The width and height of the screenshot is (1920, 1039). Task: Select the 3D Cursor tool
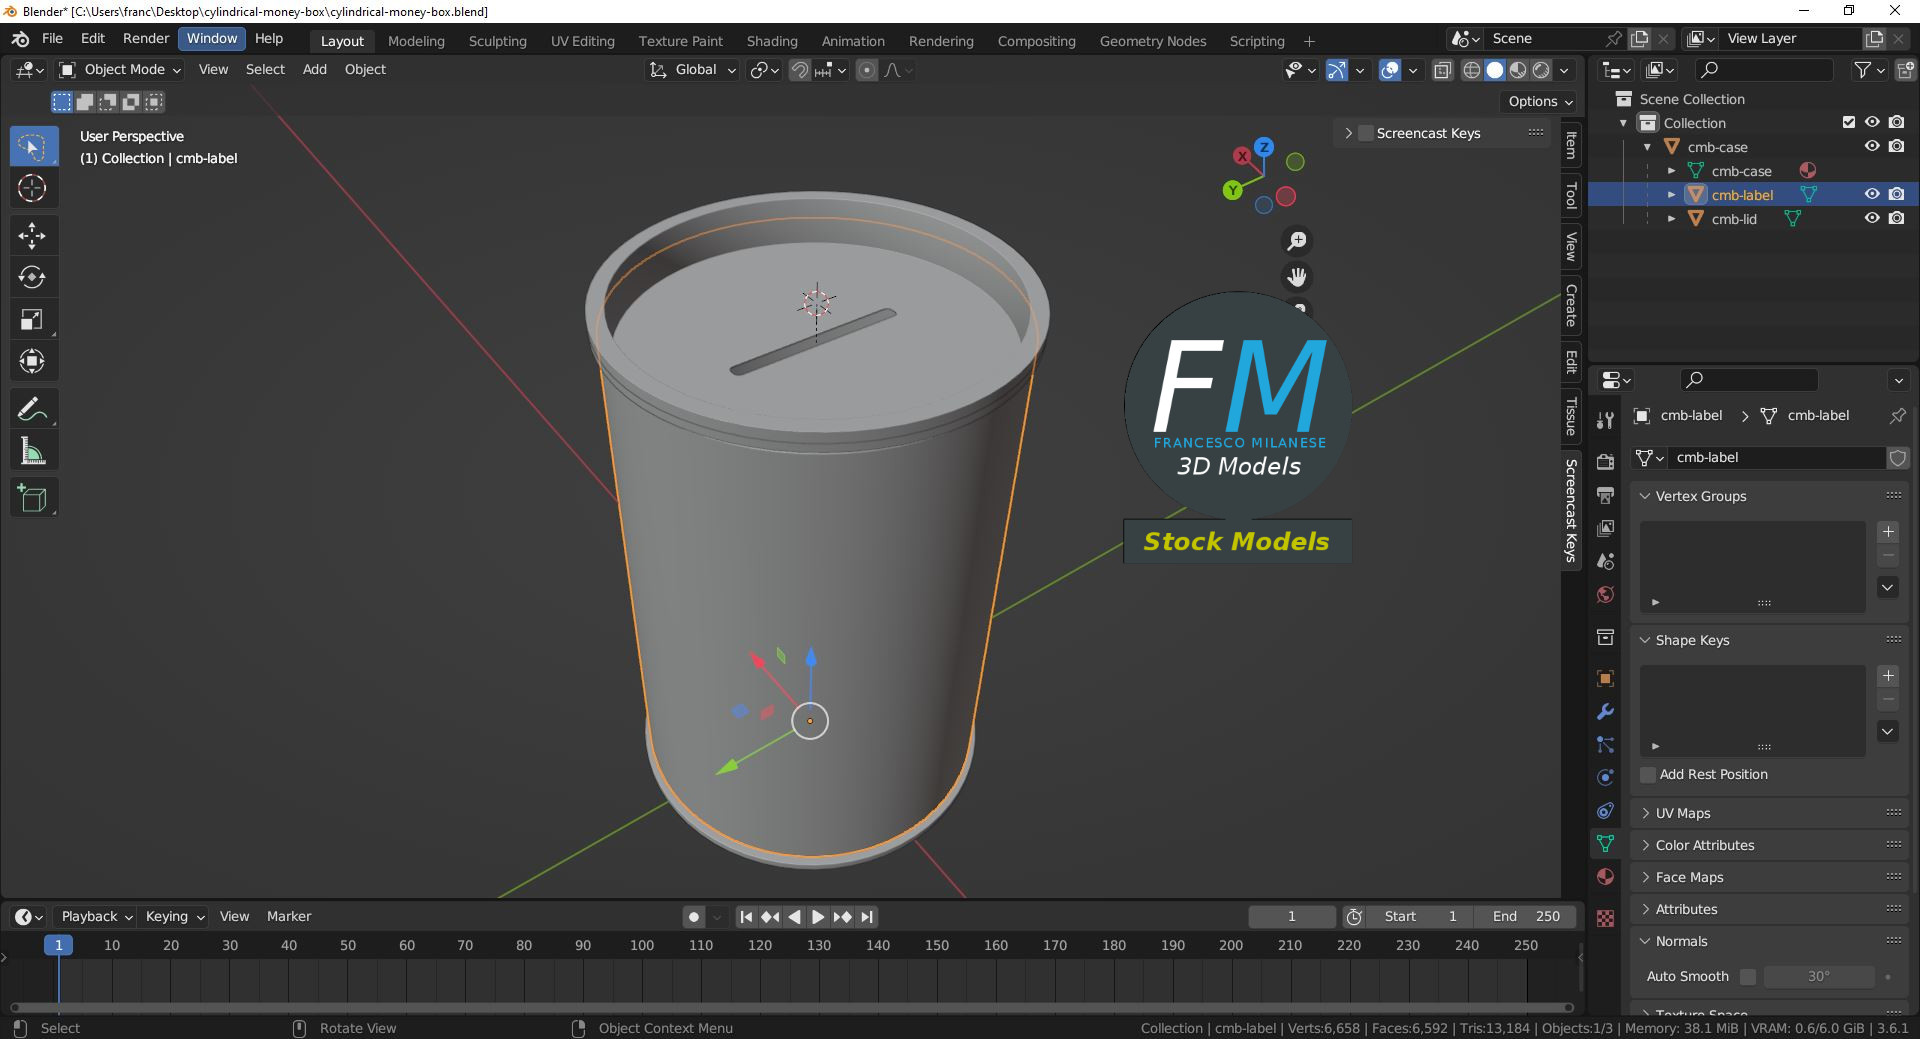point(32,188)
